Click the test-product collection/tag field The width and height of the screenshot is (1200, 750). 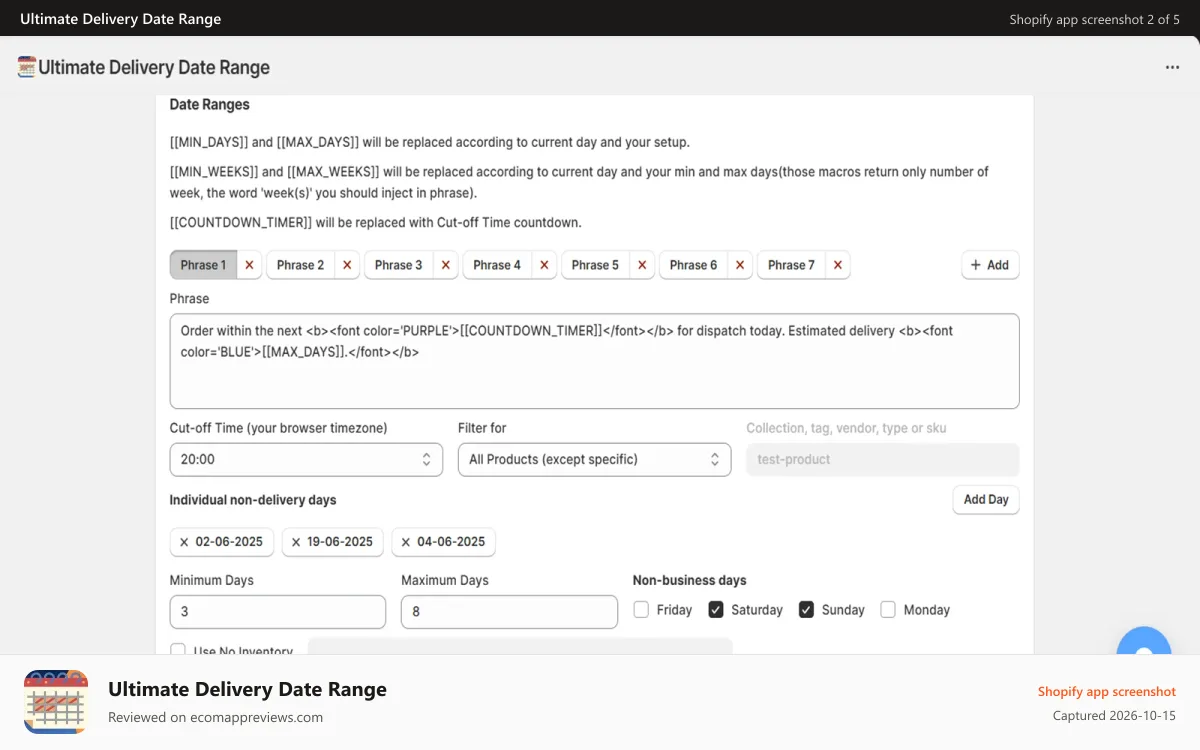882,460
